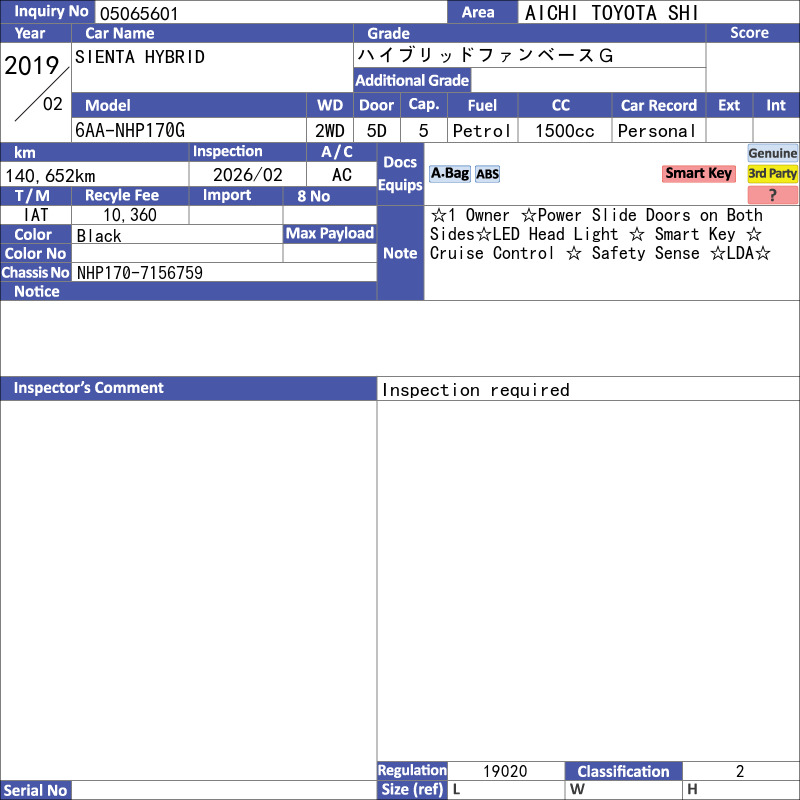This screenshot has width=800, height=800.
Task: Click the A.Bag equipment badge
Action: pyautogui.click(x=449, y=173)
